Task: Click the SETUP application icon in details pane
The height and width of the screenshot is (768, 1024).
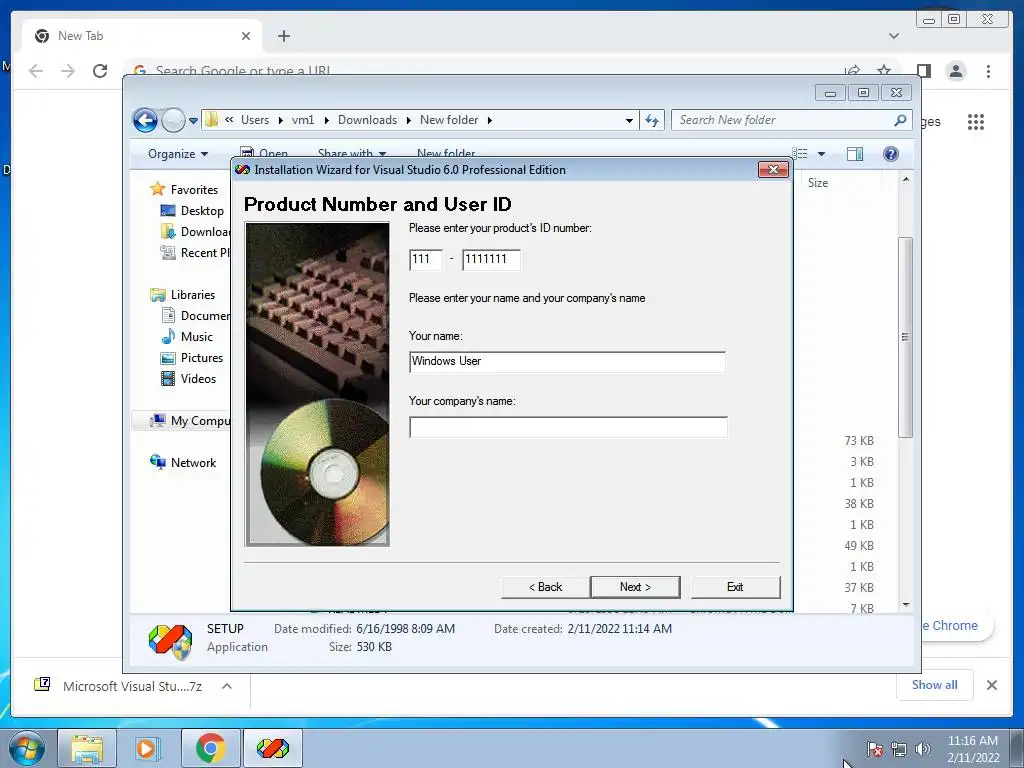Action: [170, 641]
